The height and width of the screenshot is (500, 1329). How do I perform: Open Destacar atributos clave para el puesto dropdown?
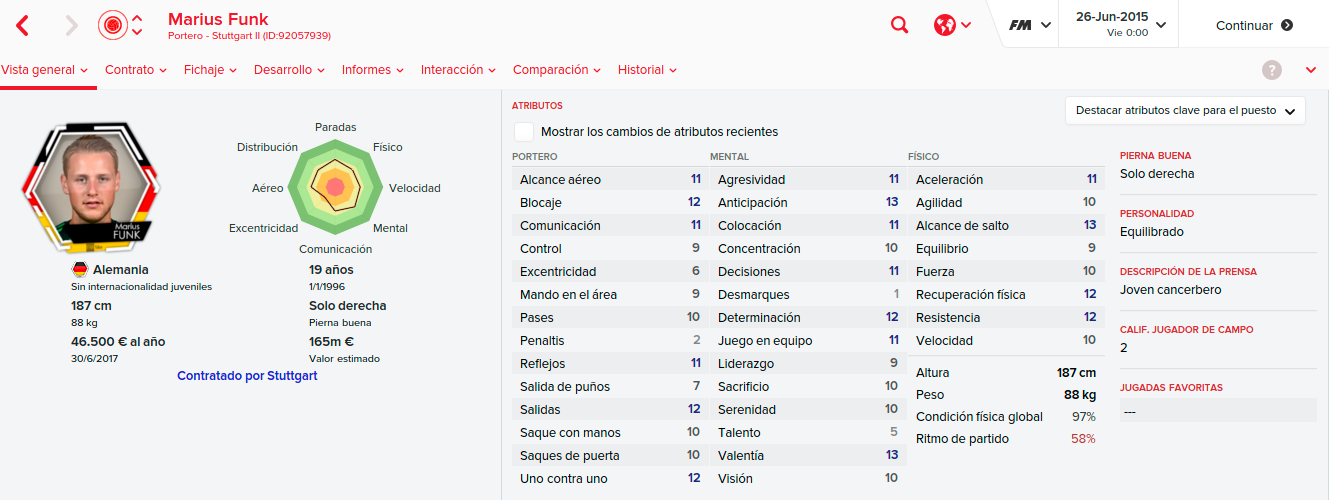[1185, 111]
